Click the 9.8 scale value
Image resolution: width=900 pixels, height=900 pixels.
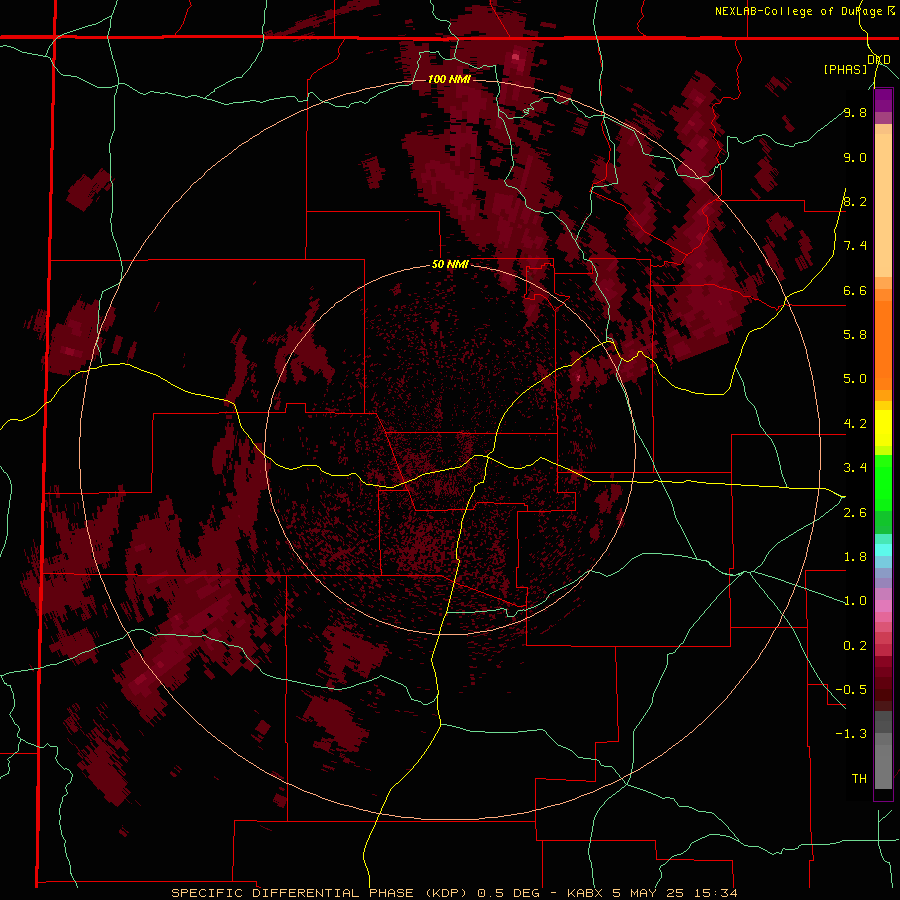(855, 112)
